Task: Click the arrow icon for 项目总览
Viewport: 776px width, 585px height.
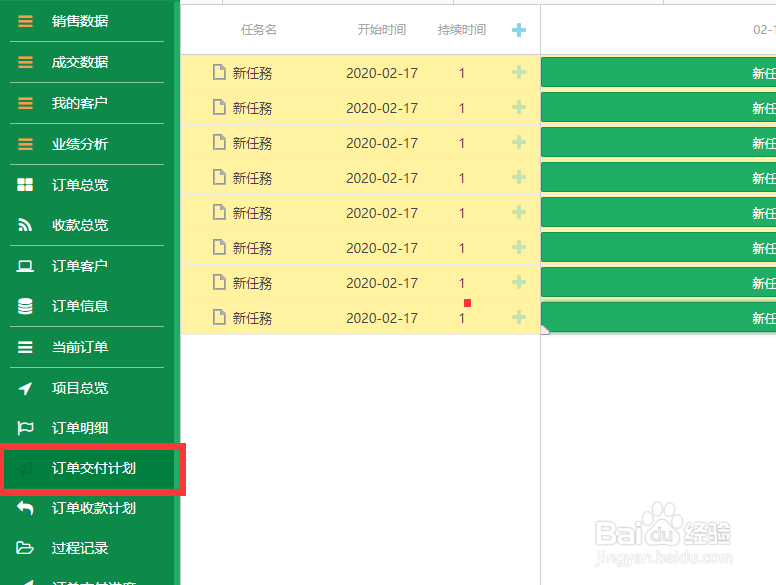Action: 25,388
